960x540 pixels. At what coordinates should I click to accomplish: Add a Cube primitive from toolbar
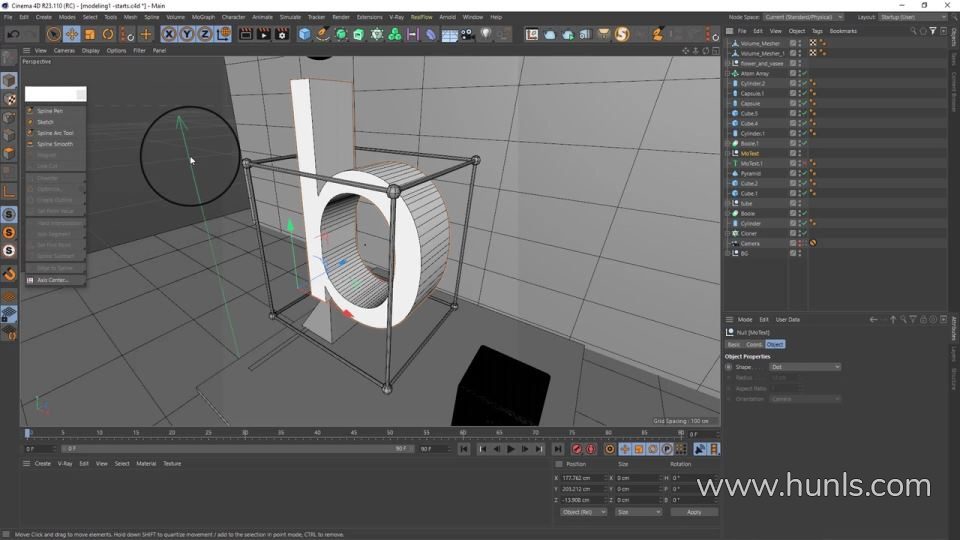[305, 34]
